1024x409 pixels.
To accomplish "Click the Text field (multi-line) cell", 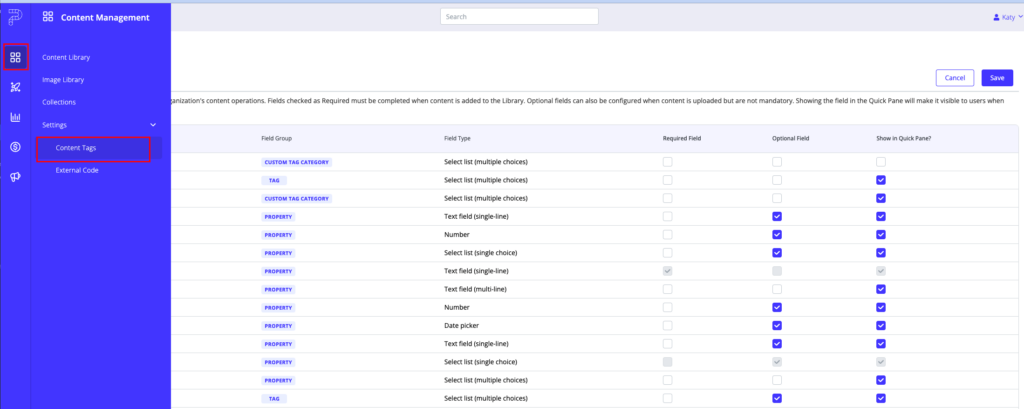I will pyautogui.click(x=475, y=289).
